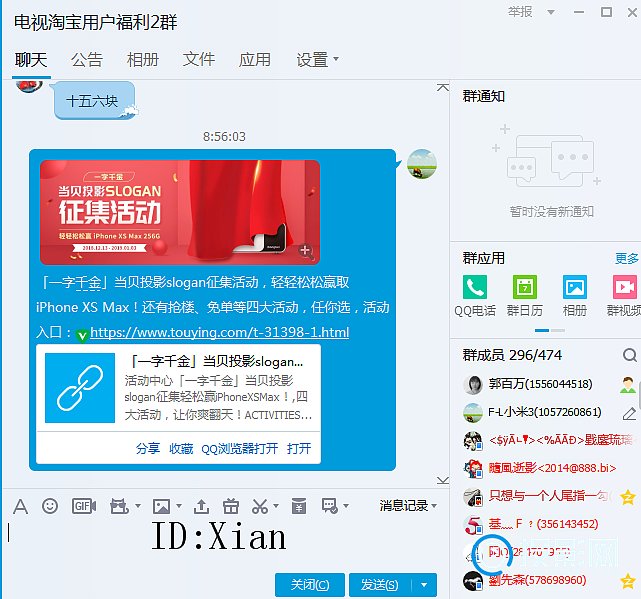Click the 发送(S) button
Image resolution: width=641 pixels, height=599 pixels.
[380, 585]
